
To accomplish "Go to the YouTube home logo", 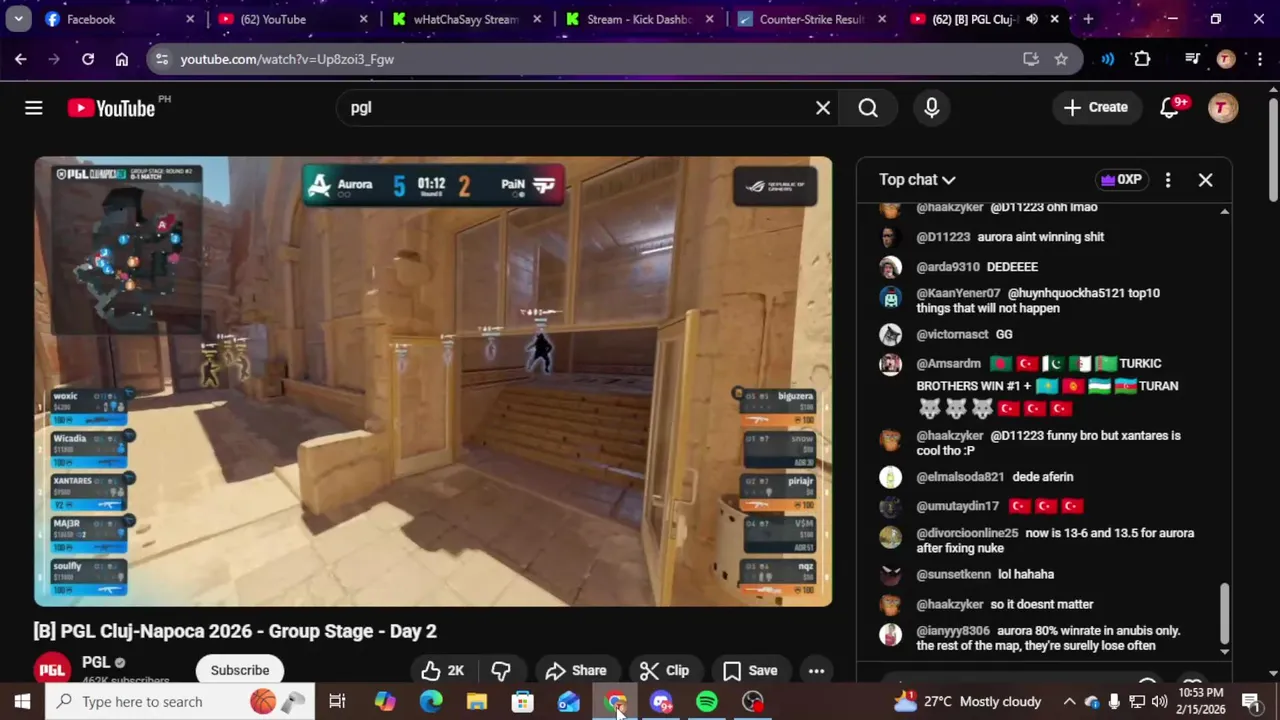I will (x=111, y=108).
